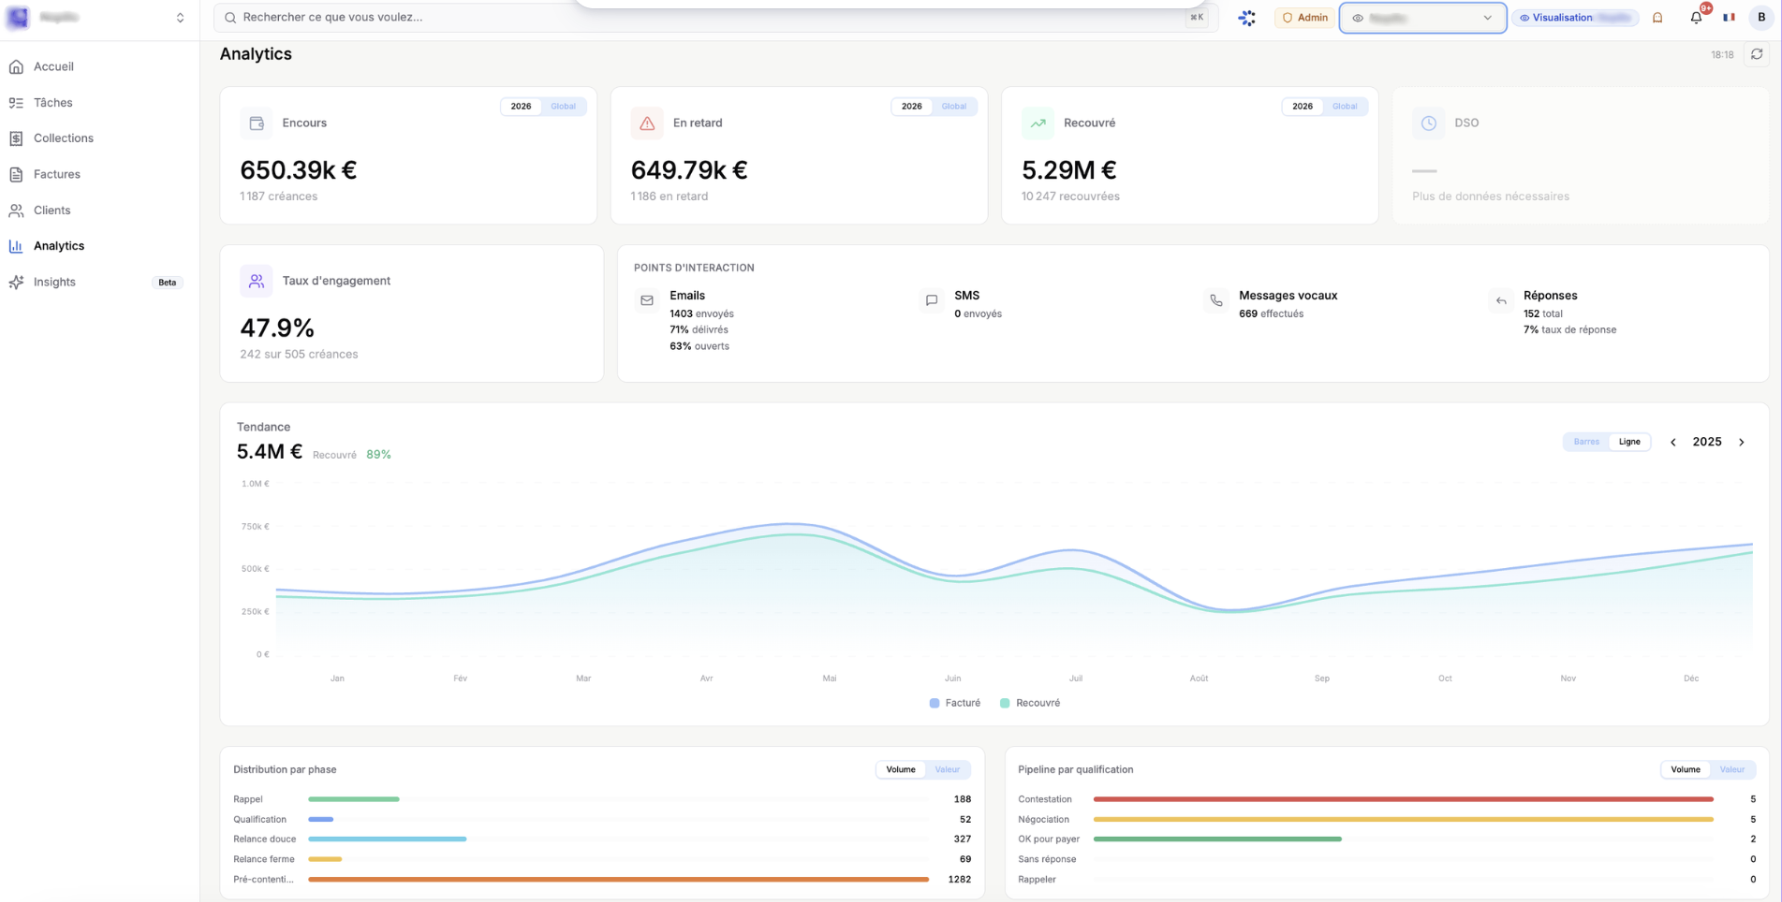
Task: Click the Admin badge button
Action: point(1305,18)
